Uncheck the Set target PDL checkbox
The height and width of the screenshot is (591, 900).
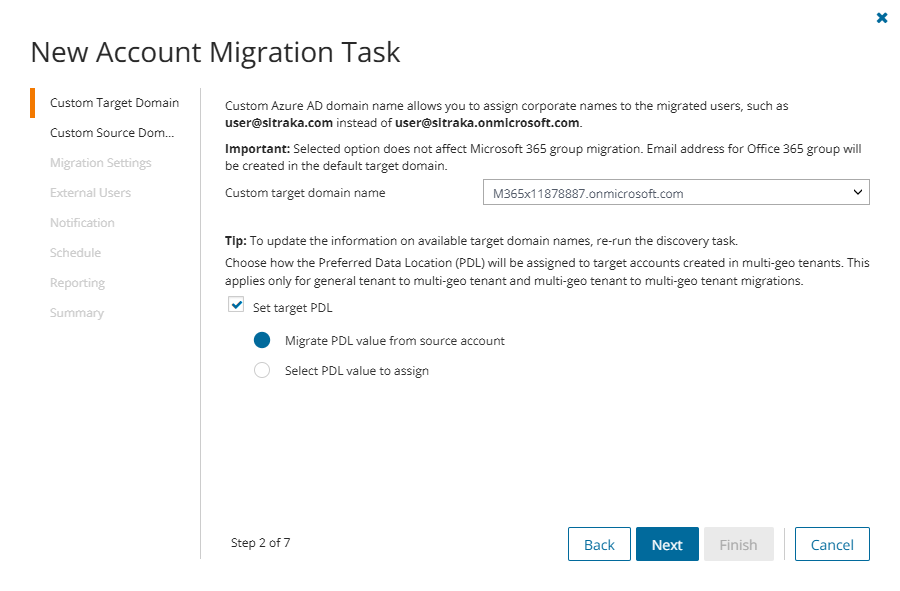pos(237,306)
